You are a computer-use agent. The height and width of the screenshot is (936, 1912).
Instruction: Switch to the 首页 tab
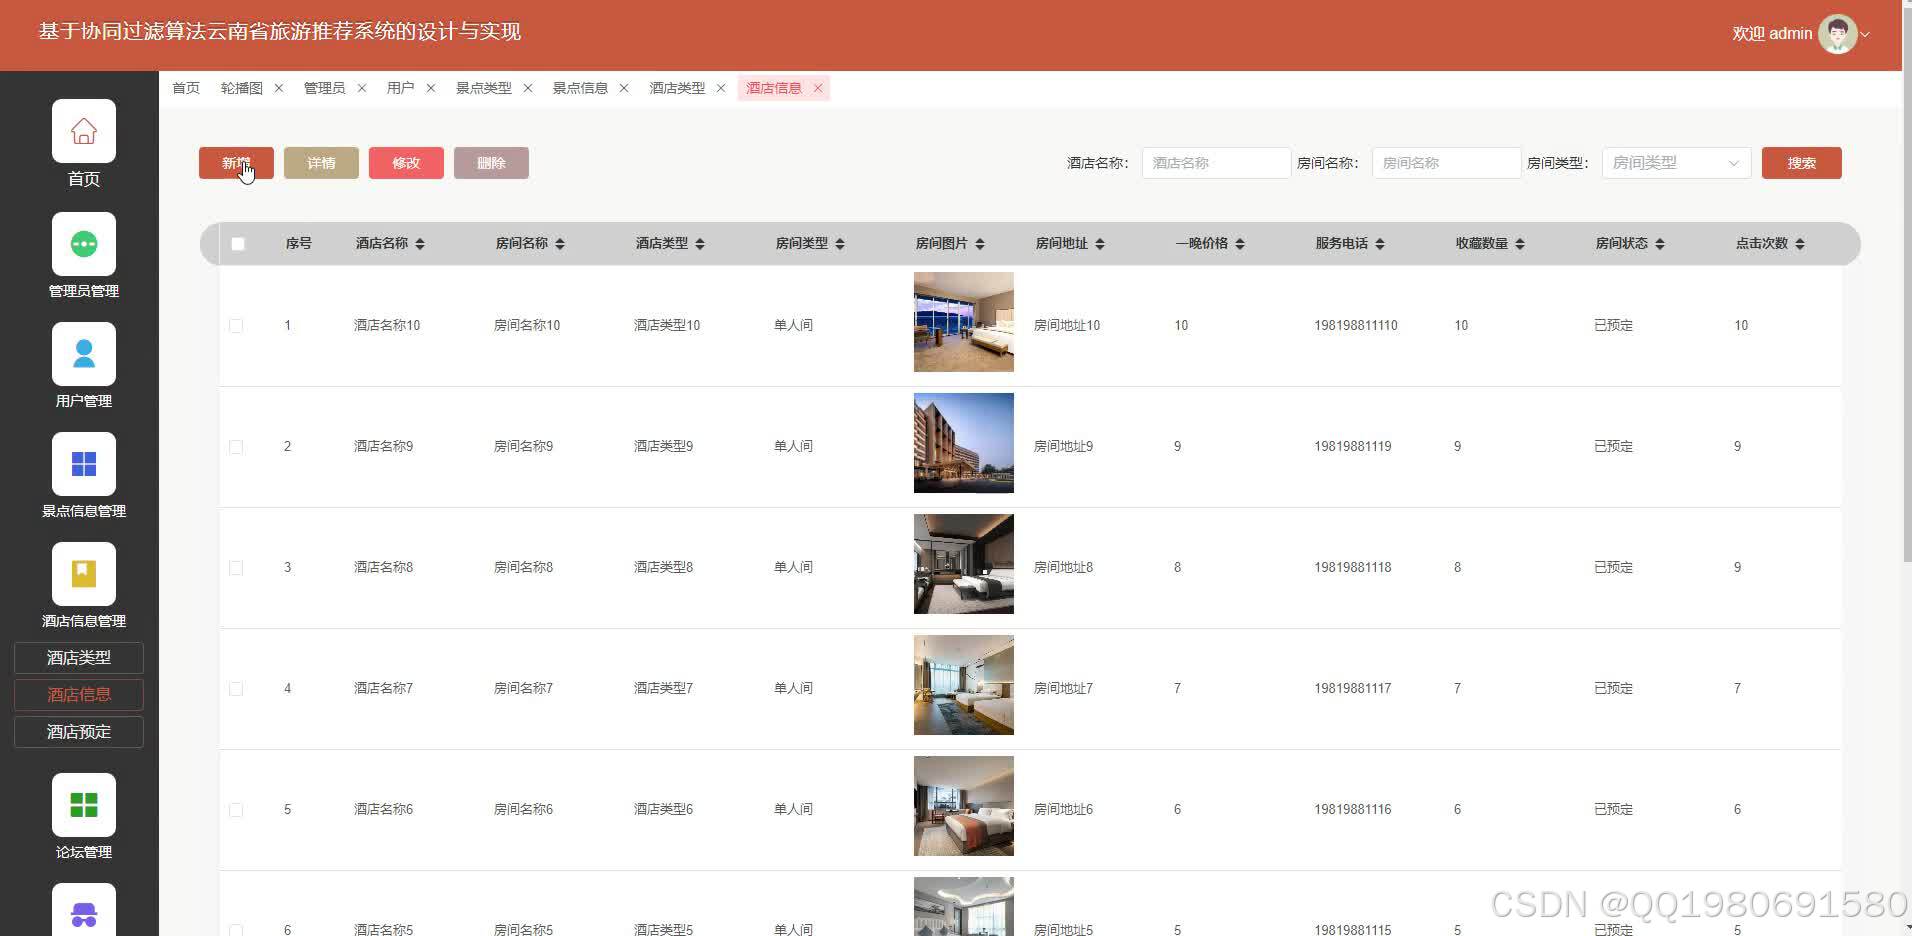[186, 88]
